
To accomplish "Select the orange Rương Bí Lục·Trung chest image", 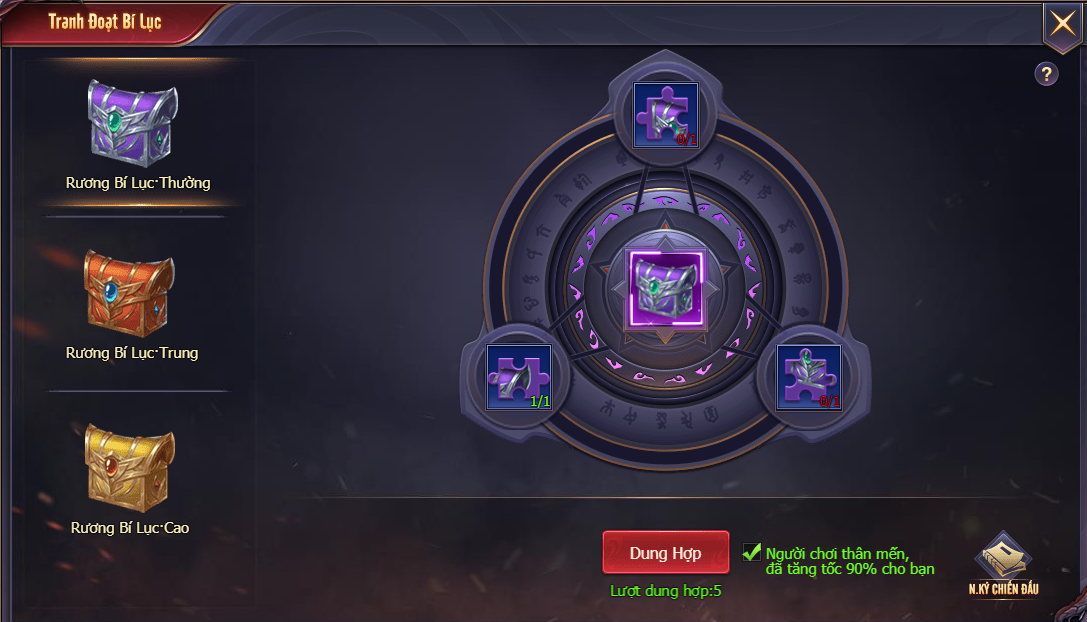I will (129, 293).
